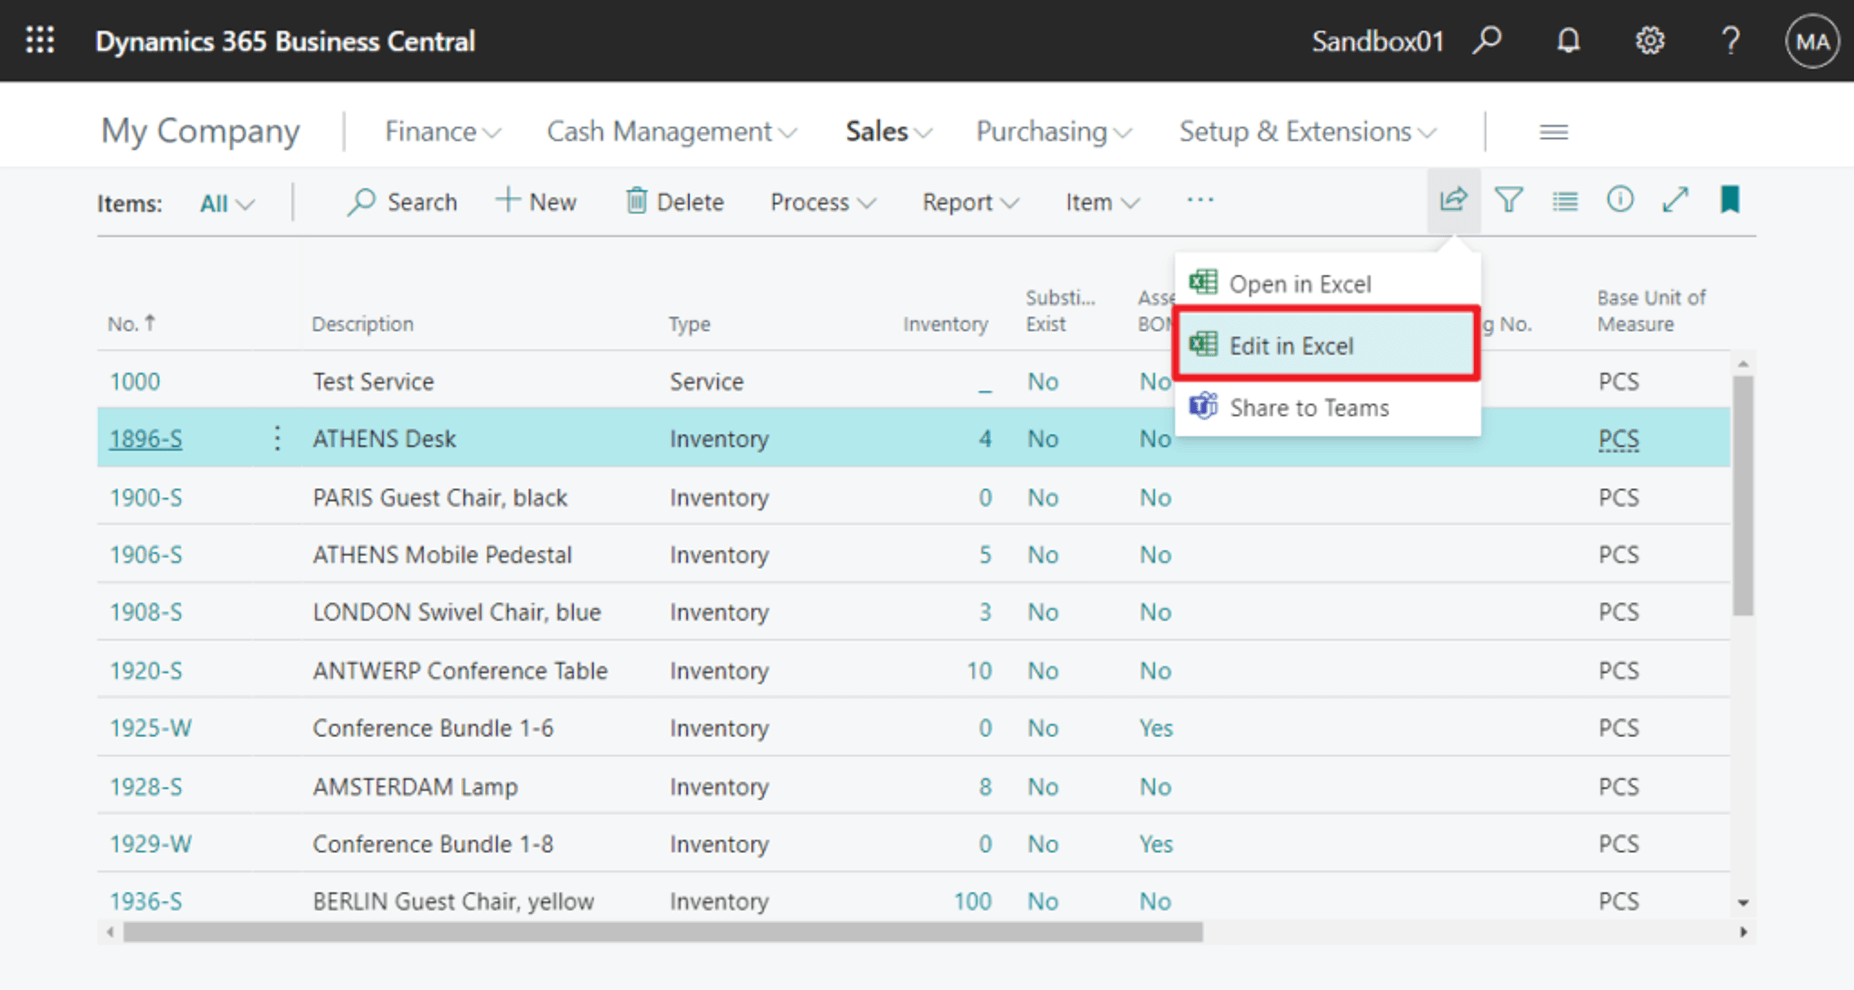The height and width of the screenshot is (990, 1854).
Task: Open the settings gear
Action: 1649,41
